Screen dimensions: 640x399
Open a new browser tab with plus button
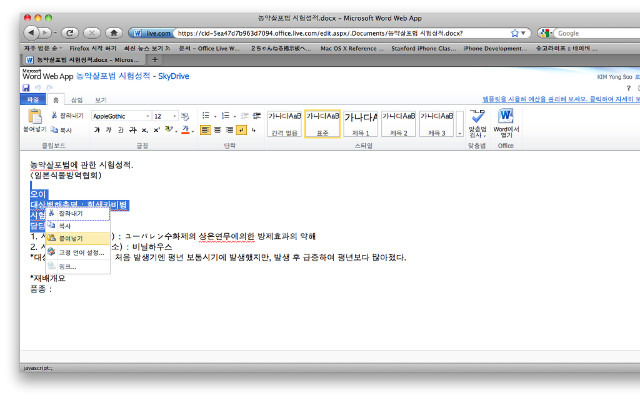click(155, 60)
